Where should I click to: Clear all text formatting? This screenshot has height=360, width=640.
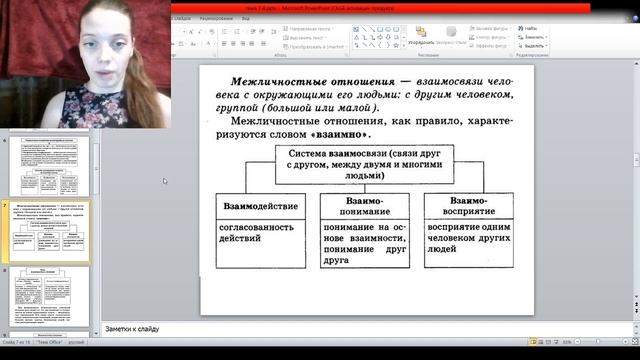coord(212,31)
